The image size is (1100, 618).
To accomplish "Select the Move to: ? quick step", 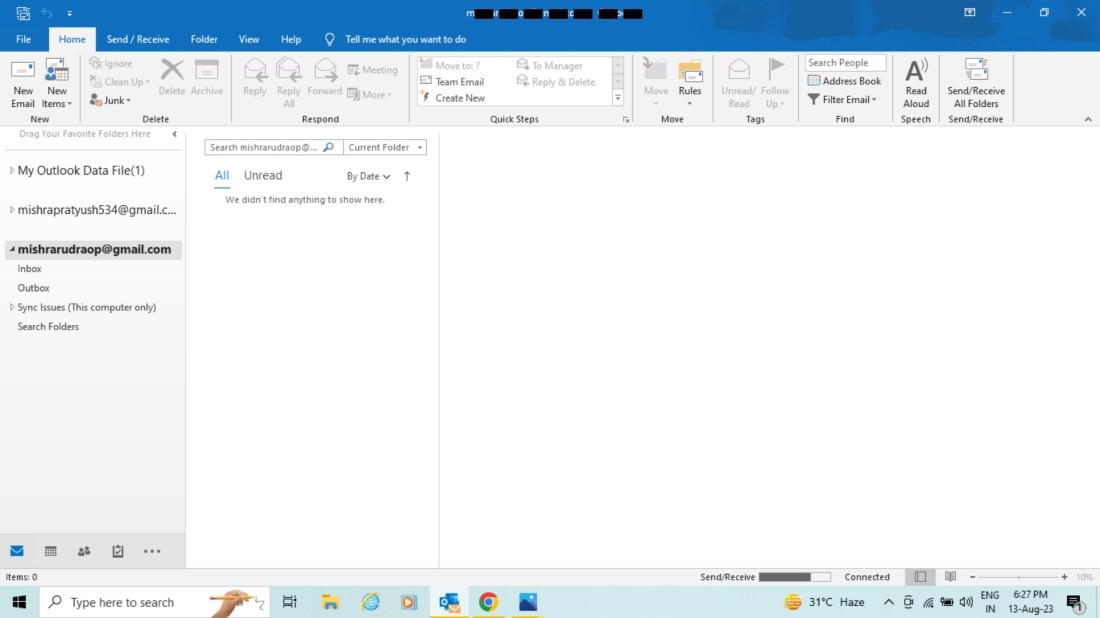I will (450, 65).
